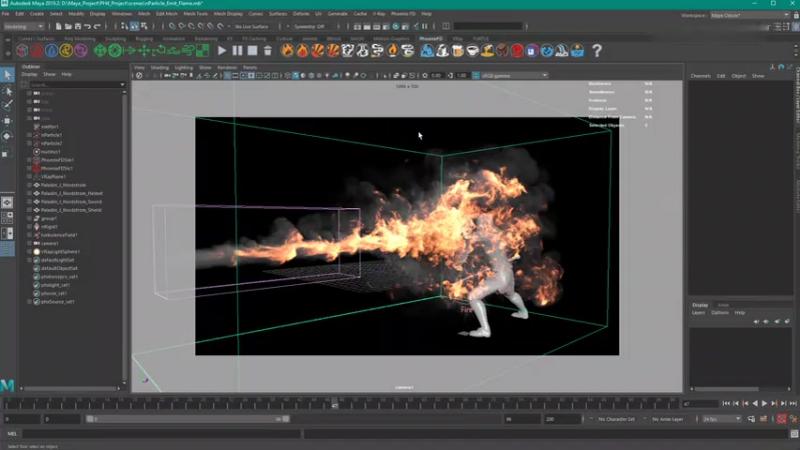Image resolution: width=800 pixels, height=450 pixels.
Task: Activate the Select tool arrow in the toolbox
Action: tap(8, 74)
